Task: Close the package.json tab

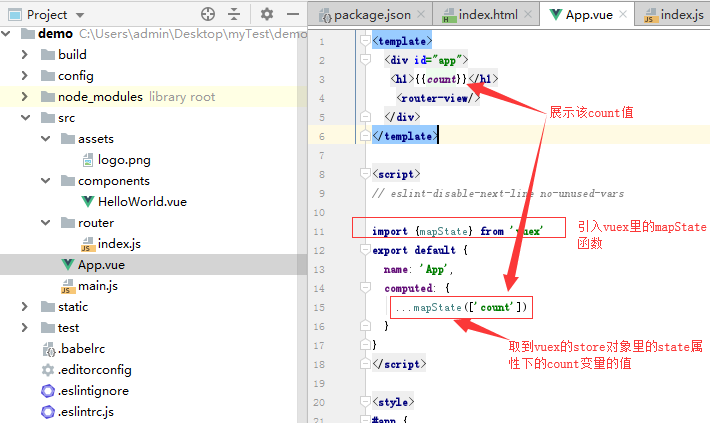Action: coord(421,14)
